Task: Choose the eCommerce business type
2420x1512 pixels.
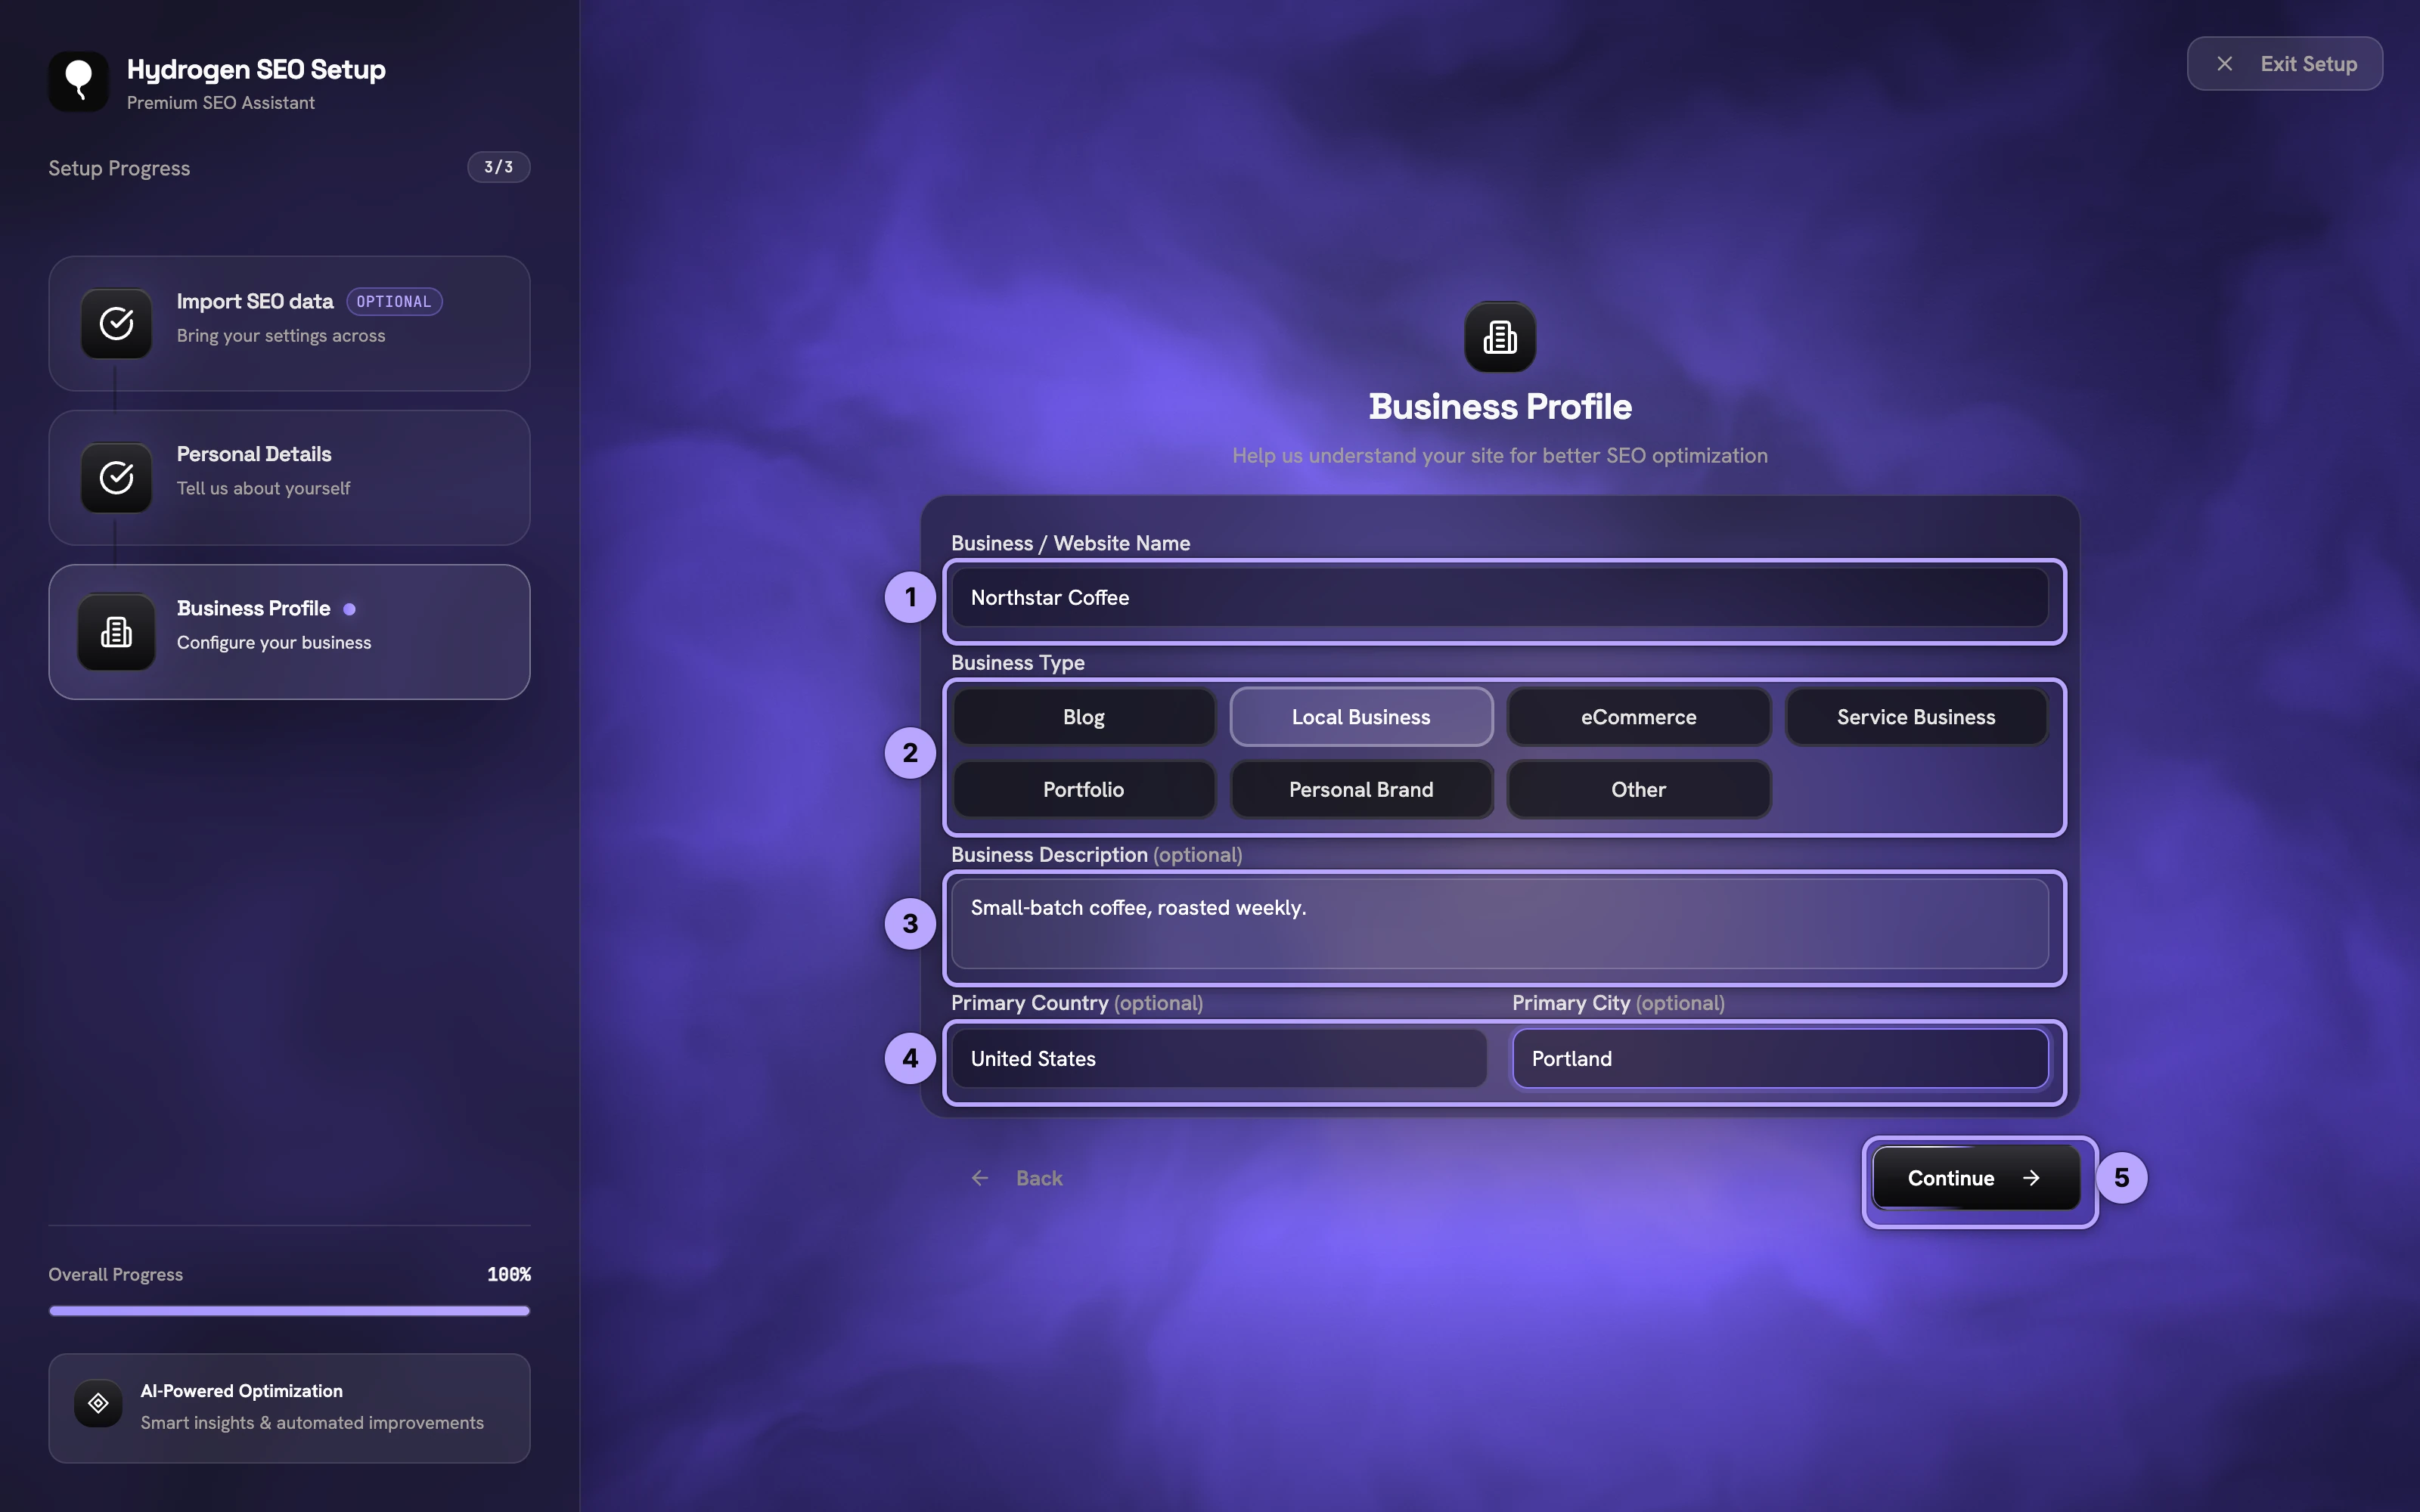Action: [x=1638, y=717]
